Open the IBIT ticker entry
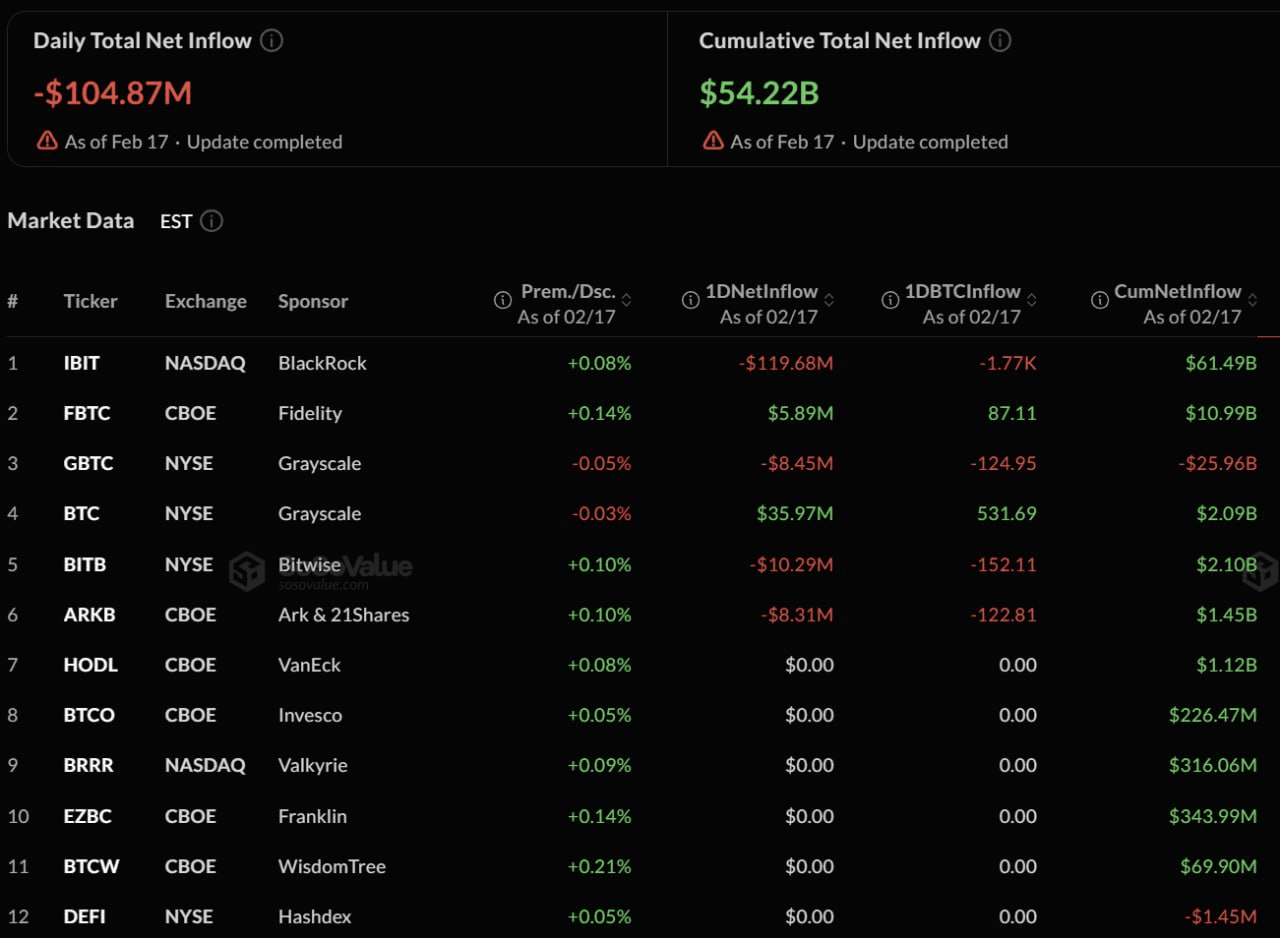 point(81,363)
